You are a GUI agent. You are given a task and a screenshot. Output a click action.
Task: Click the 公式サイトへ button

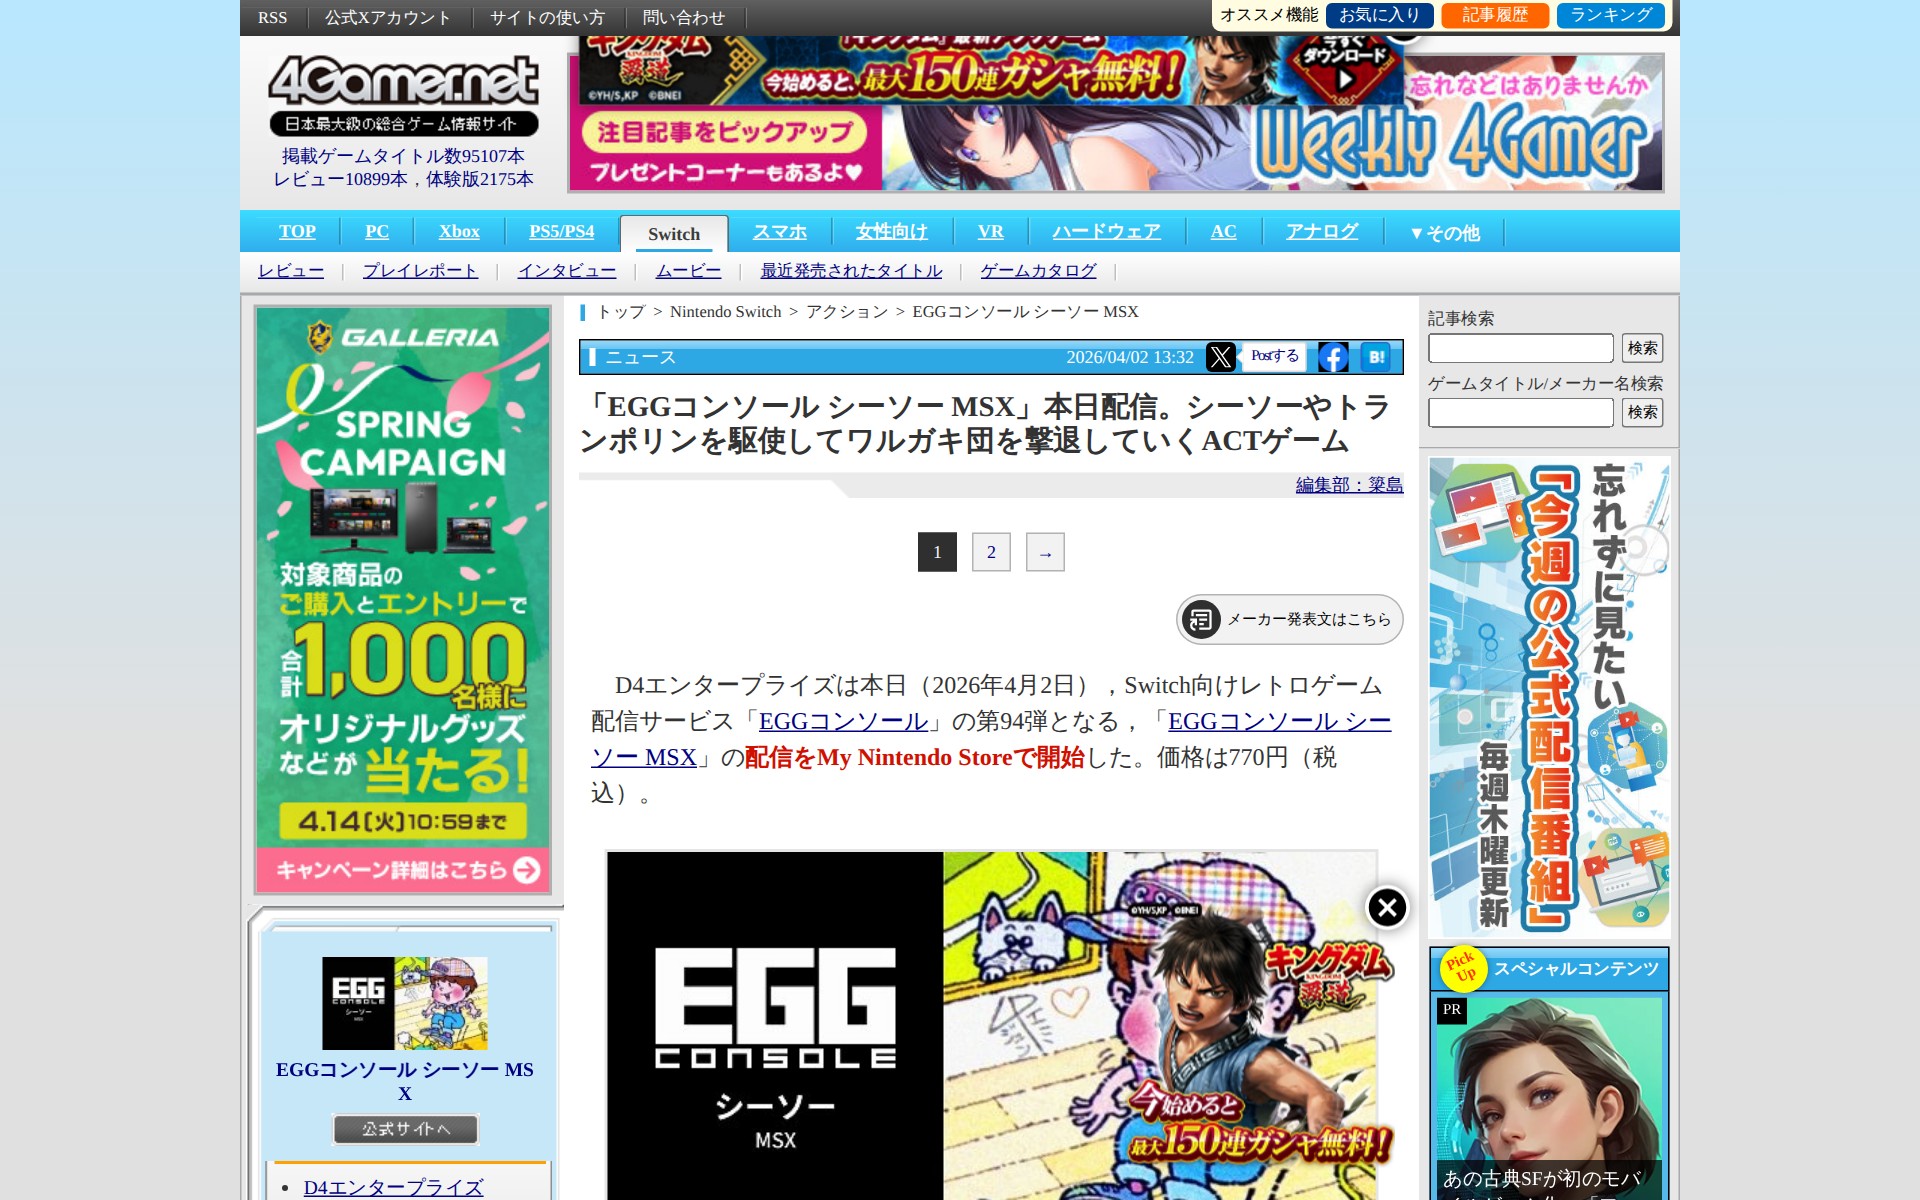point(405,1129)
